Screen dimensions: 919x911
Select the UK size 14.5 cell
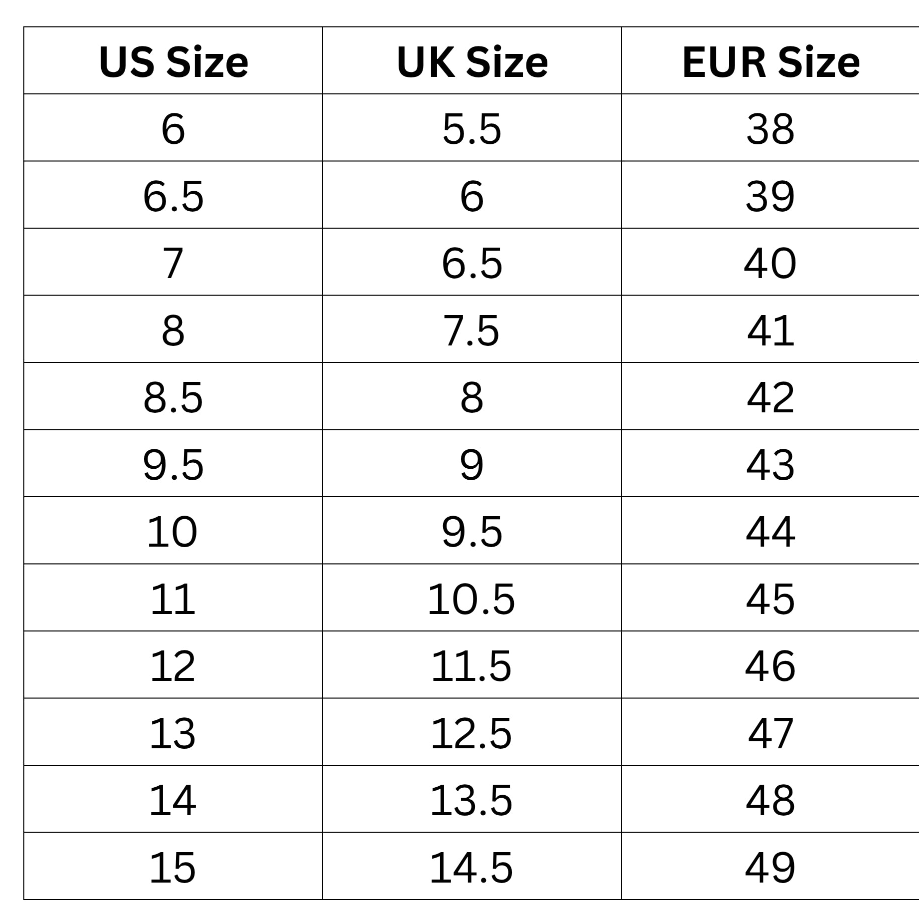tap(472, 867)
